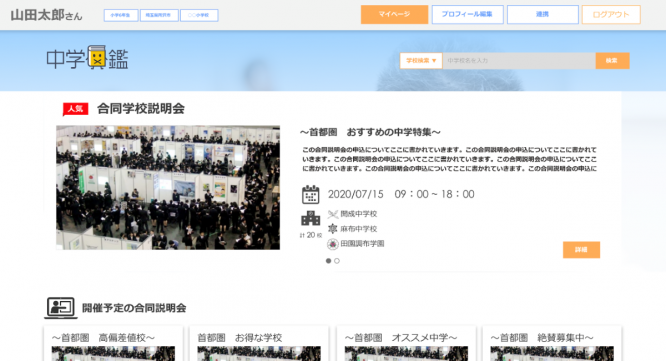Click the ～首都圏 おすすめの中学特集～ title
666x361 pixels.
[370, 133]
